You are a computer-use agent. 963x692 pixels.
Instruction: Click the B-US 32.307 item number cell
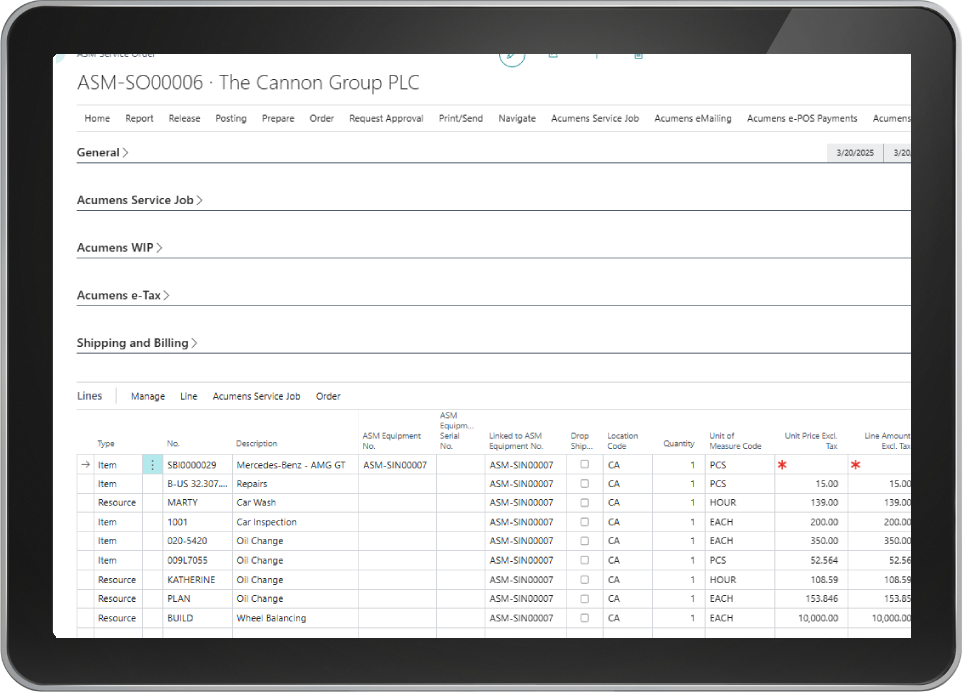(197, 484)
